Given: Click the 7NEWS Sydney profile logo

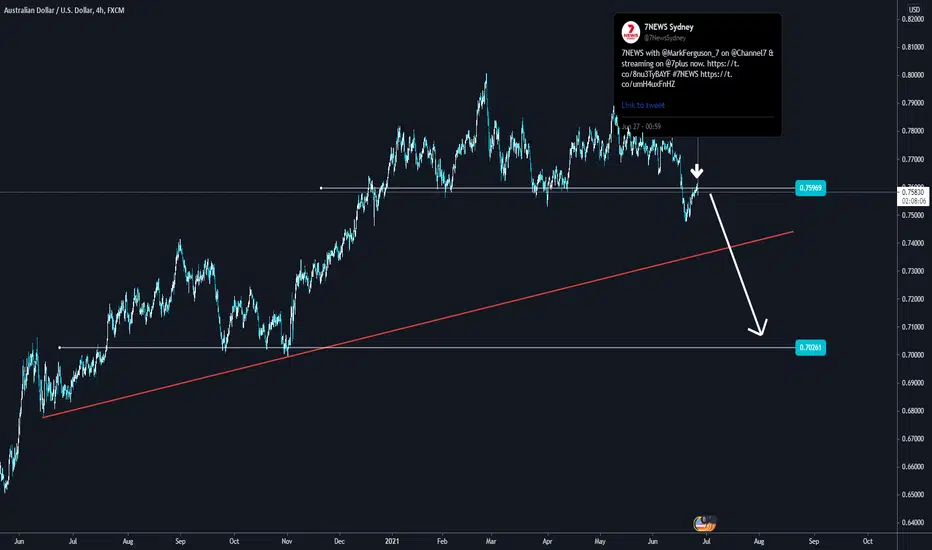Looking at the screenshot, I should coord(630,32).
